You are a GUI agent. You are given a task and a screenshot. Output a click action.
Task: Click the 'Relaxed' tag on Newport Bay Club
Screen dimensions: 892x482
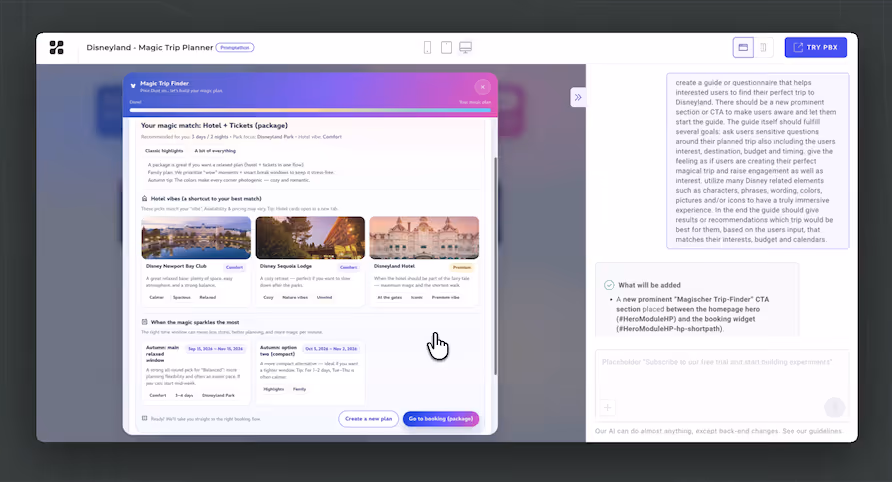(x=208, y=298)
